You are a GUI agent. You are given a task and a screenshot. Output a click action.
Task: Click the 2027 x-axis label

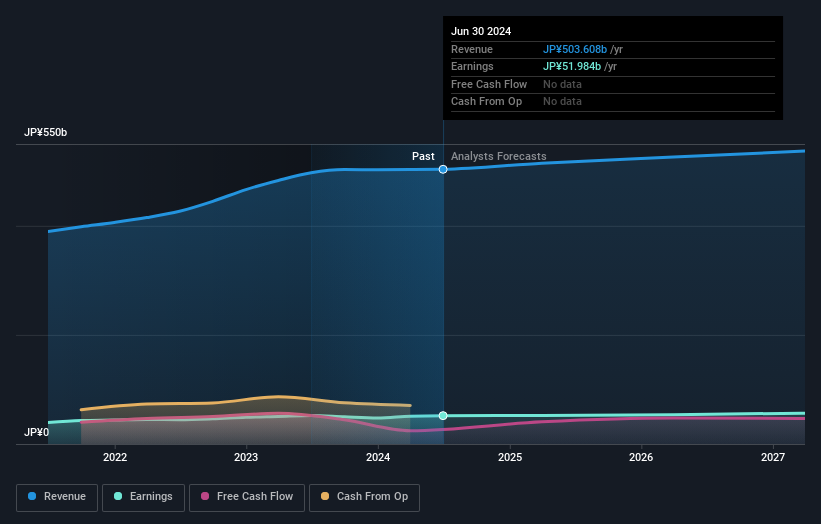[x=773, y=457]
